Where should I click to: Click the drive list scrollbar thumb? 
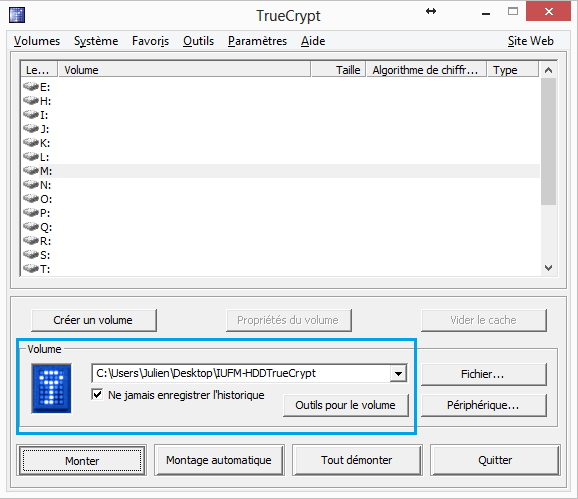point(548,141)
